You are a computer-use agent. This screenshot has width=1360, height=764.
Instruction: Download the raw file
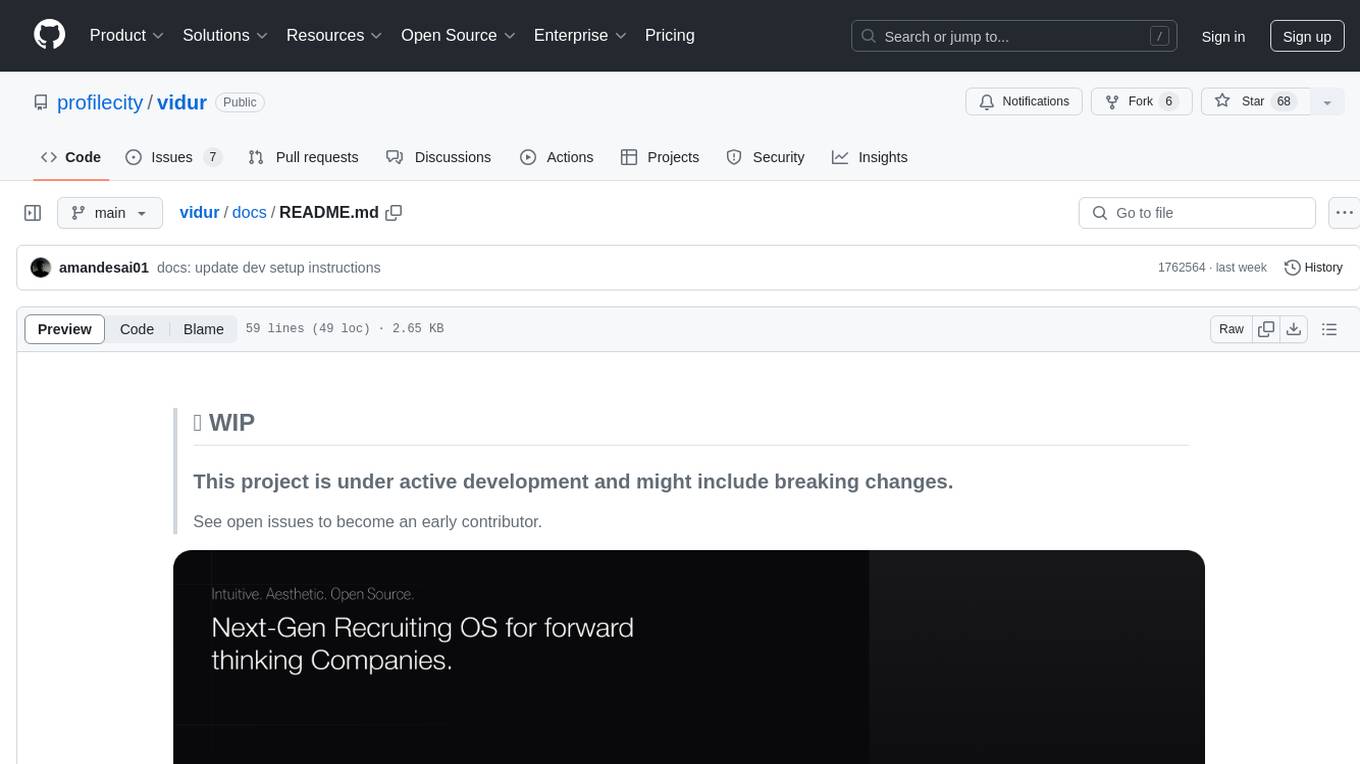(1294, 329)
